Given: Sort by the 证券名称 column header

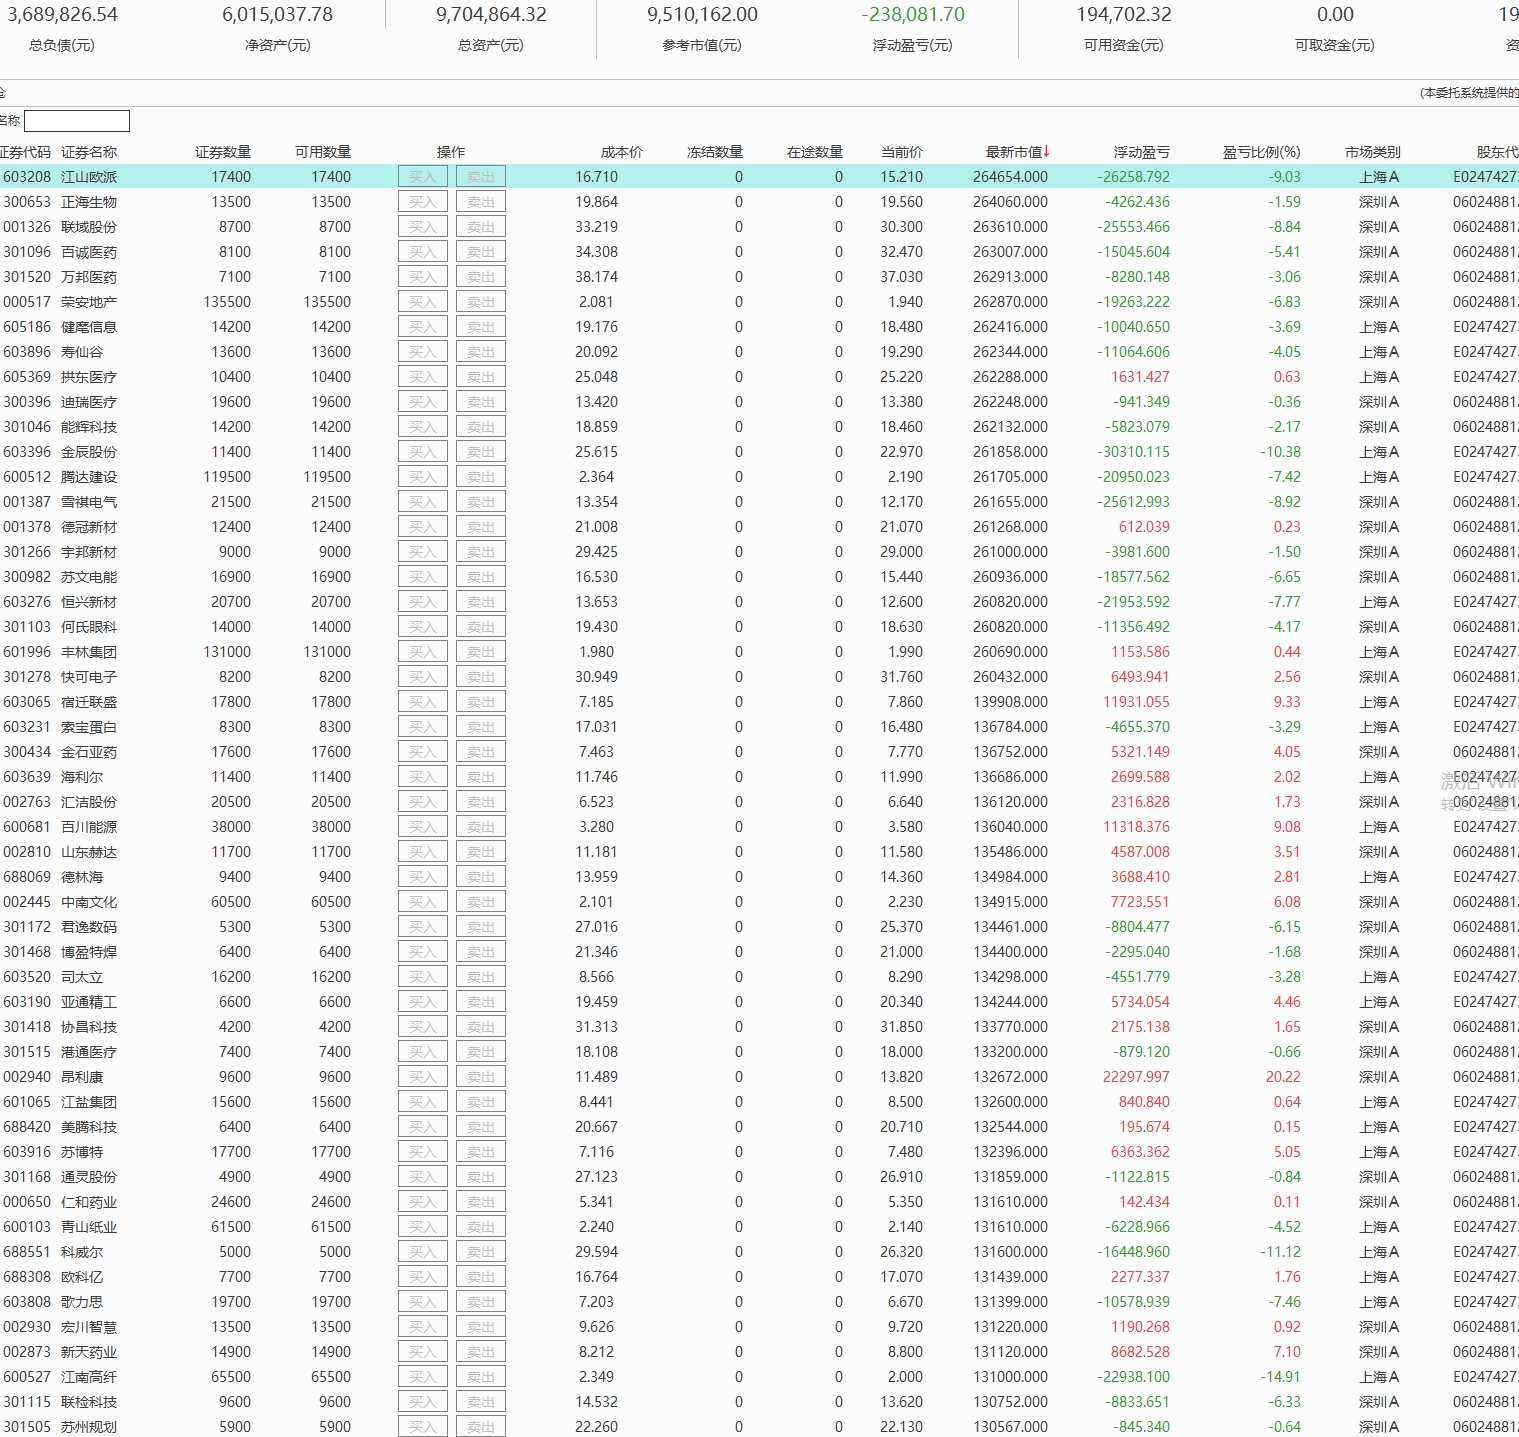Looking at the screenshot, I should coord(89,152).
